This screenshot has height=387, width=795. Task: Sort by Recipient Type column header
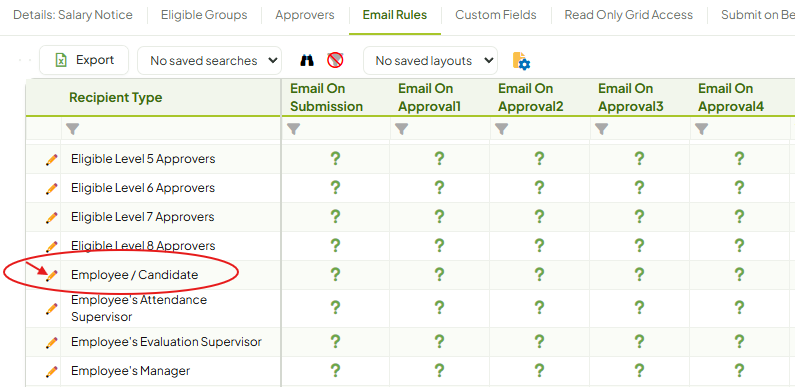116,97
